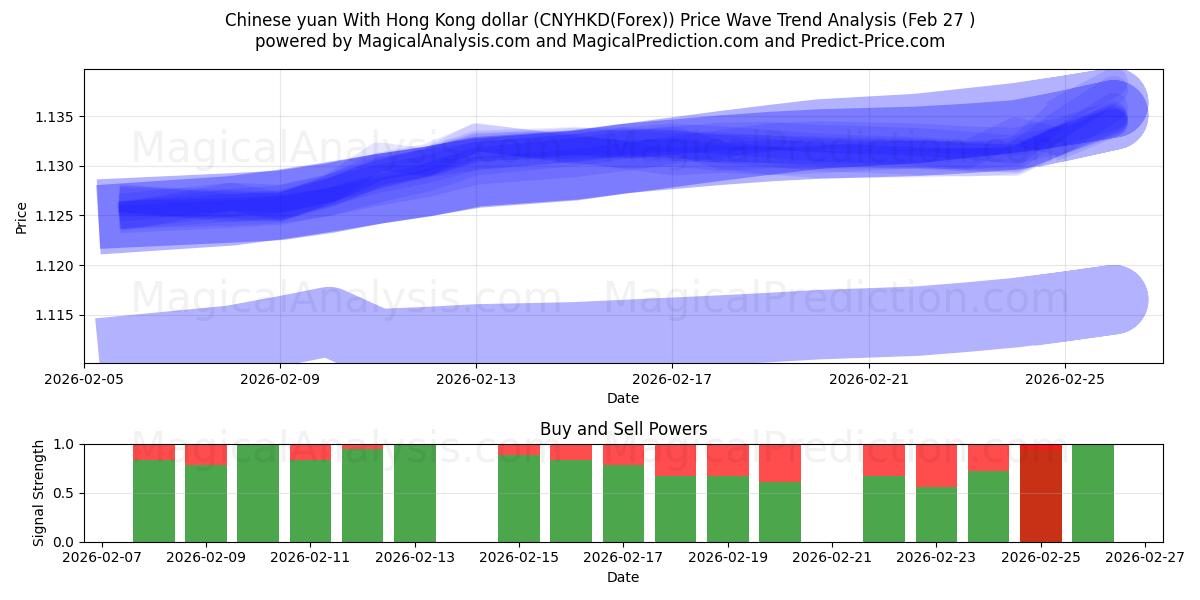Select green bar above 2026-02-09 signal tick
This screenshot has width=1200, height=600.
pos(206,504)
